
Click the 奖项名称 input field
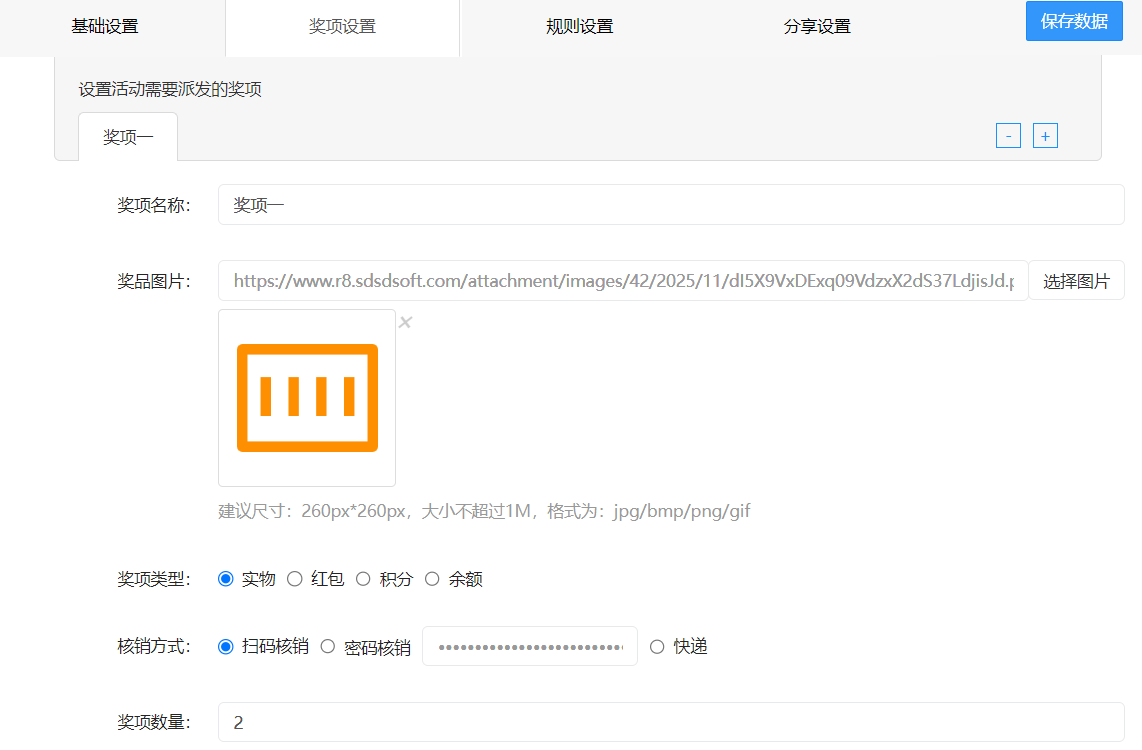click(670, 205)
